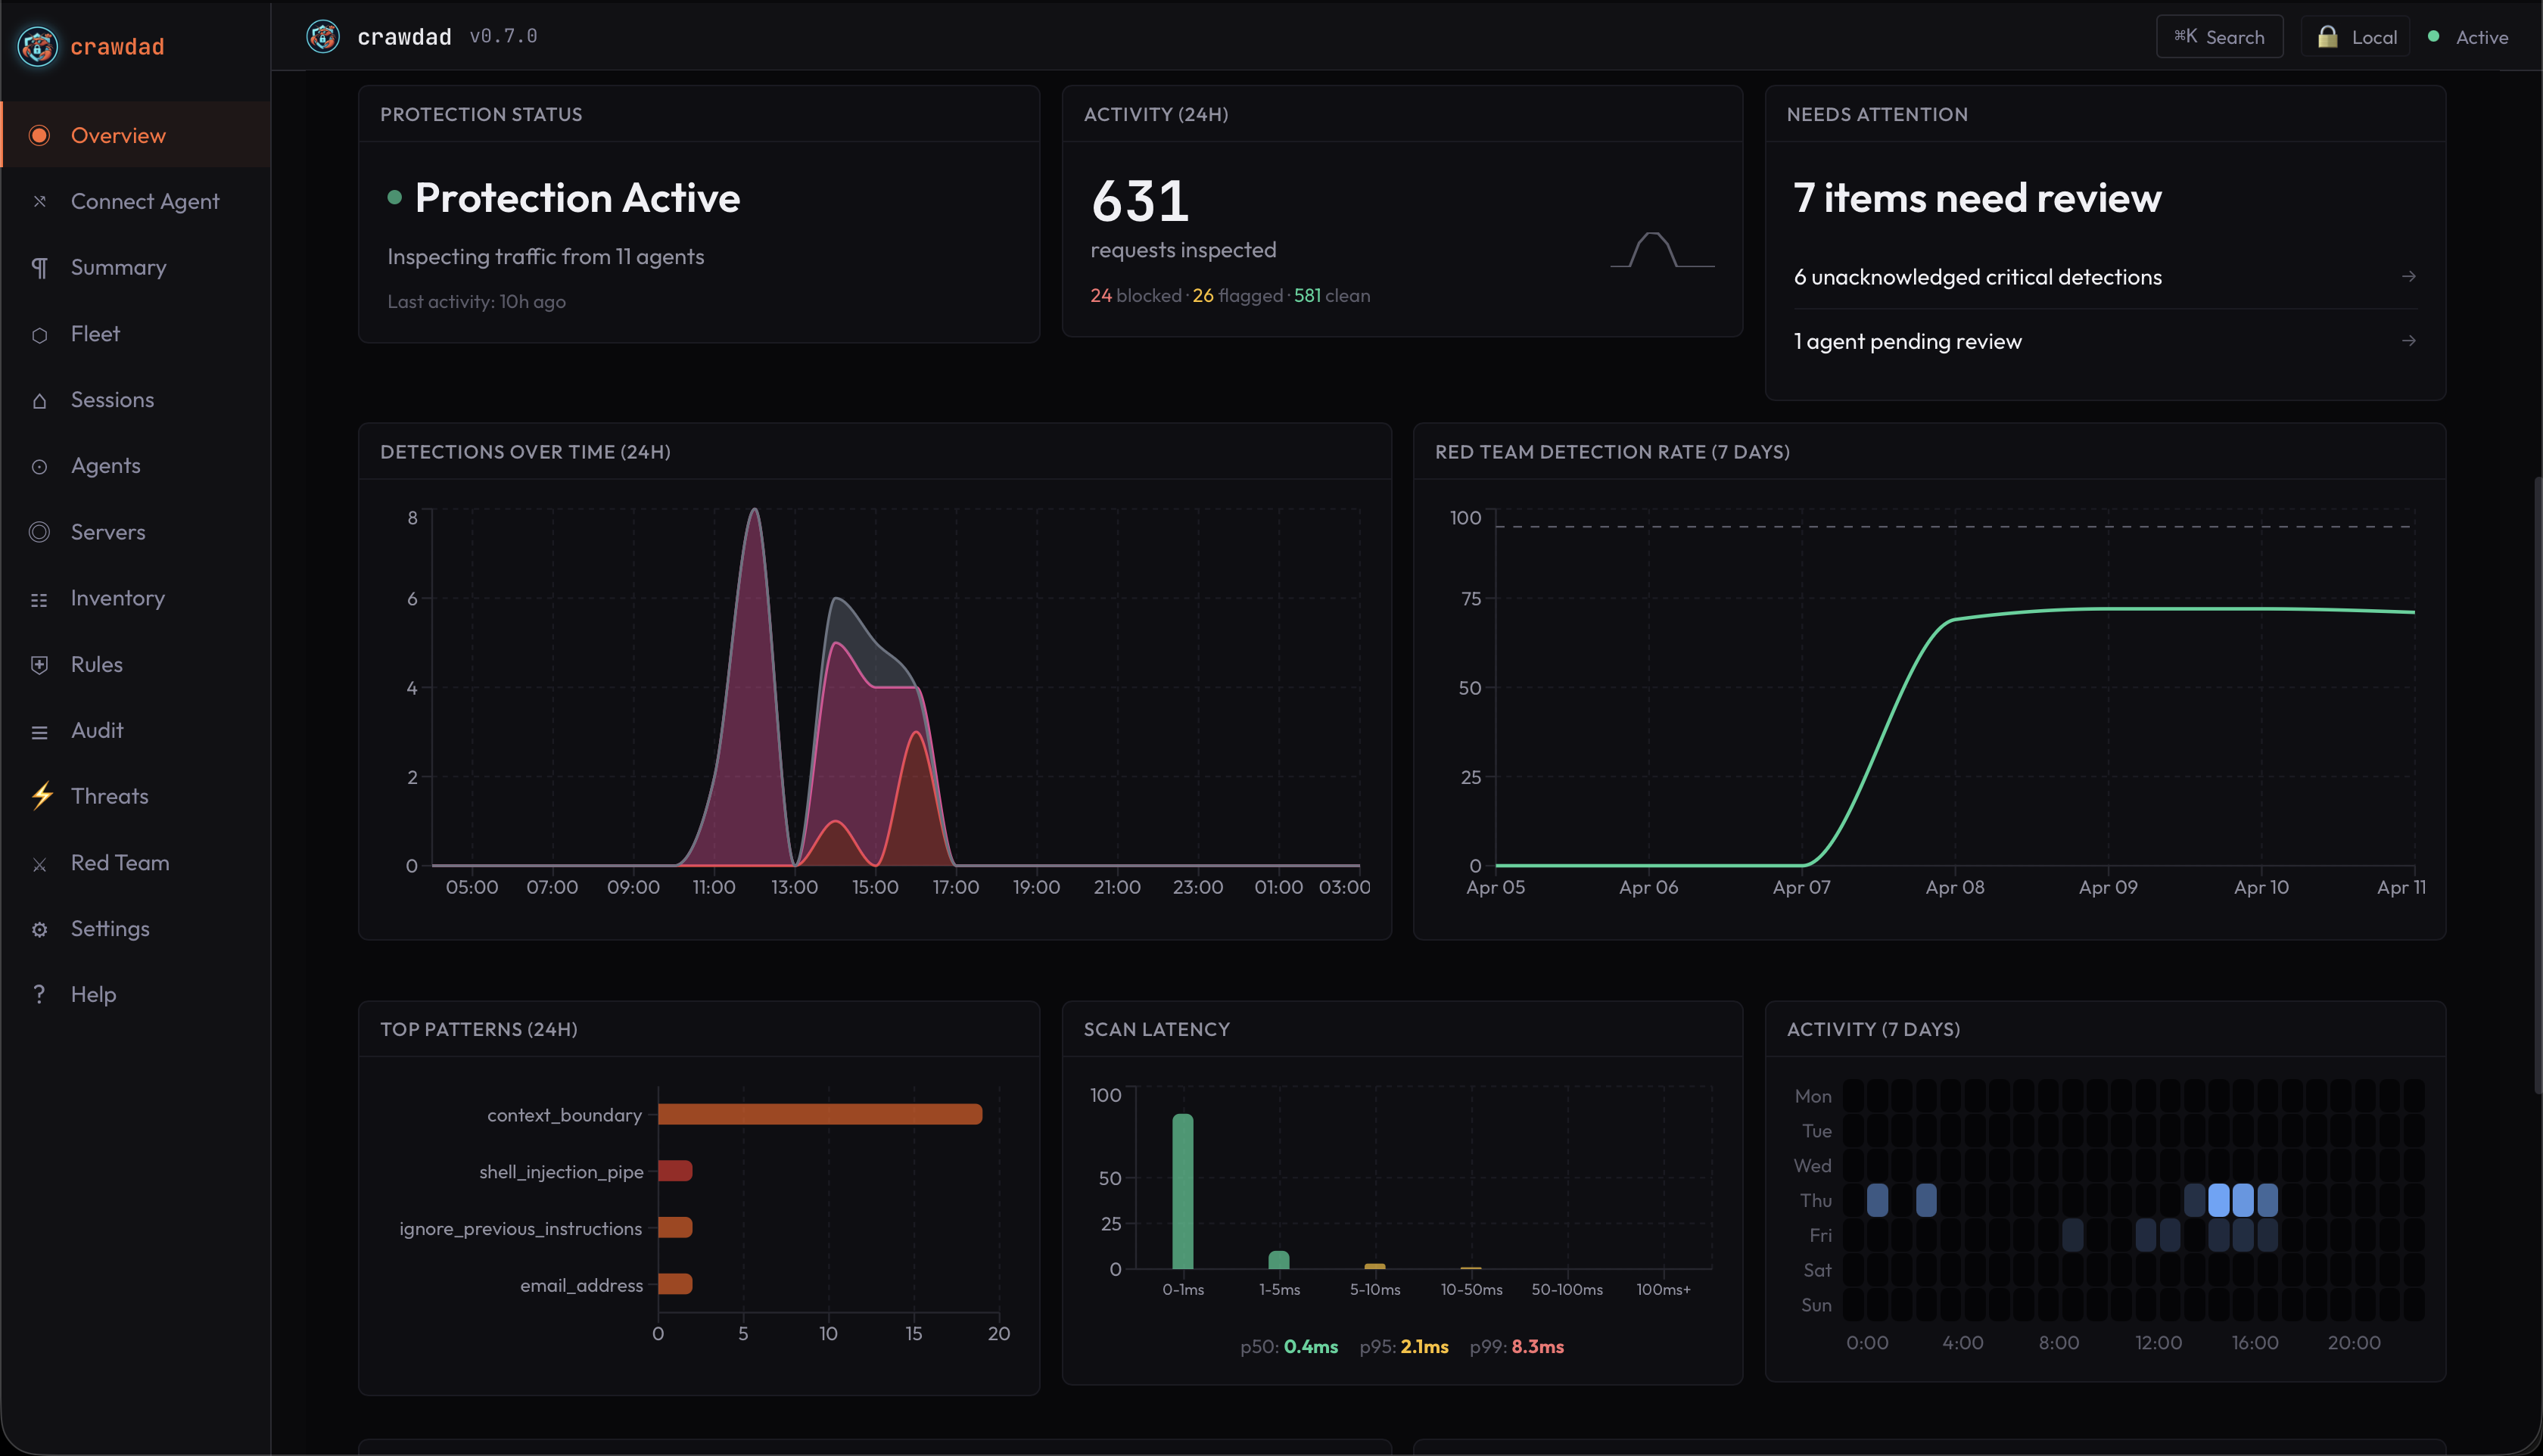Click the Servers ring icon
The height and width of the screenshot is (1456, 2543).
pos(39,532)
